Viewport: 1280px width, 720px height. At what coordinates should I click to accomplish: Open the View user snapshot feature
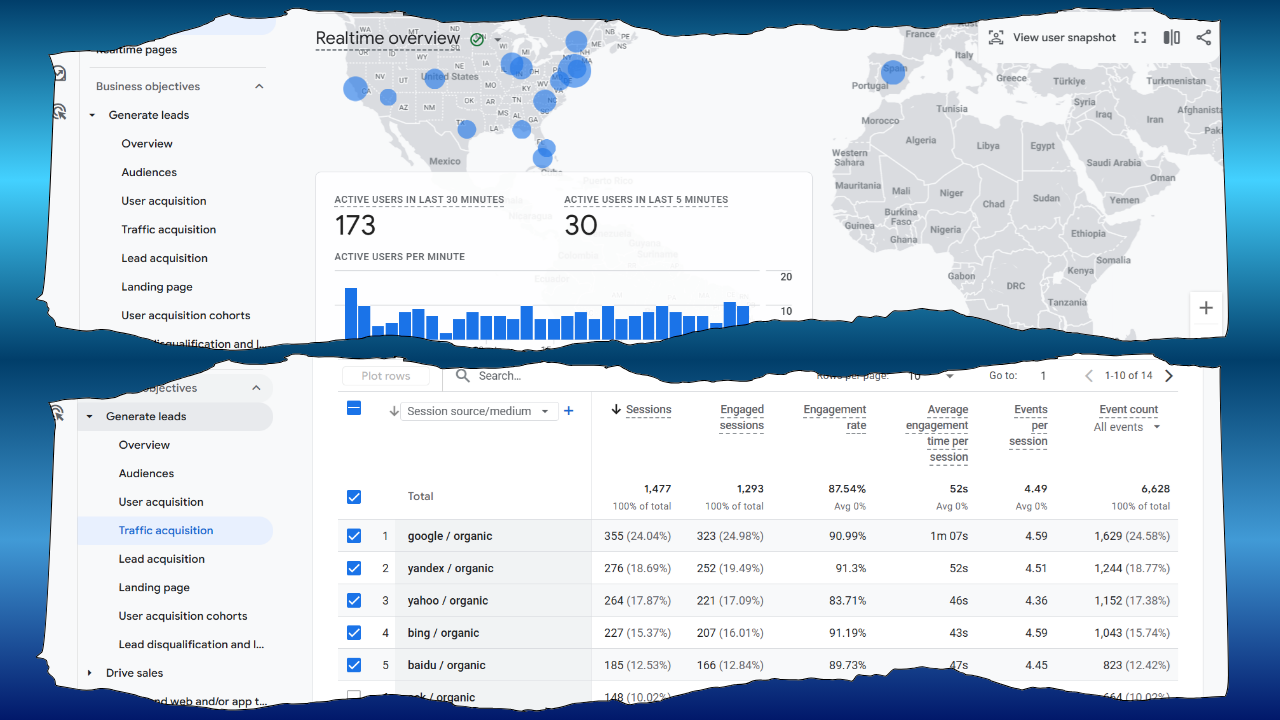tap(1051, 37)
